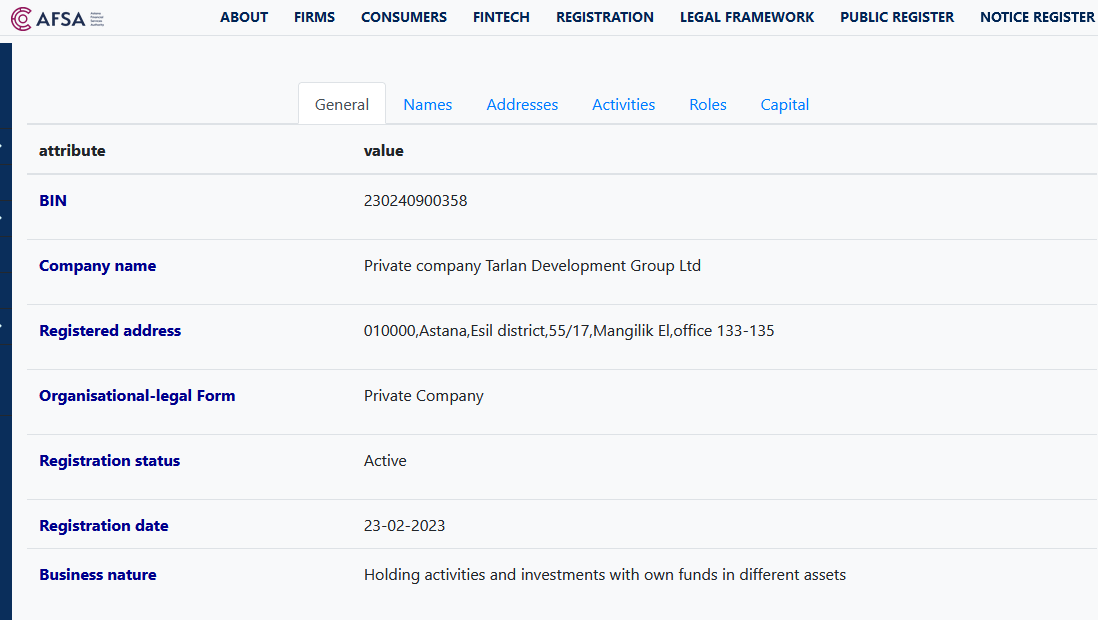Go to the PUBLIC REGISTER
This screenshot has height=620, width=1098.
click(896, 17)
